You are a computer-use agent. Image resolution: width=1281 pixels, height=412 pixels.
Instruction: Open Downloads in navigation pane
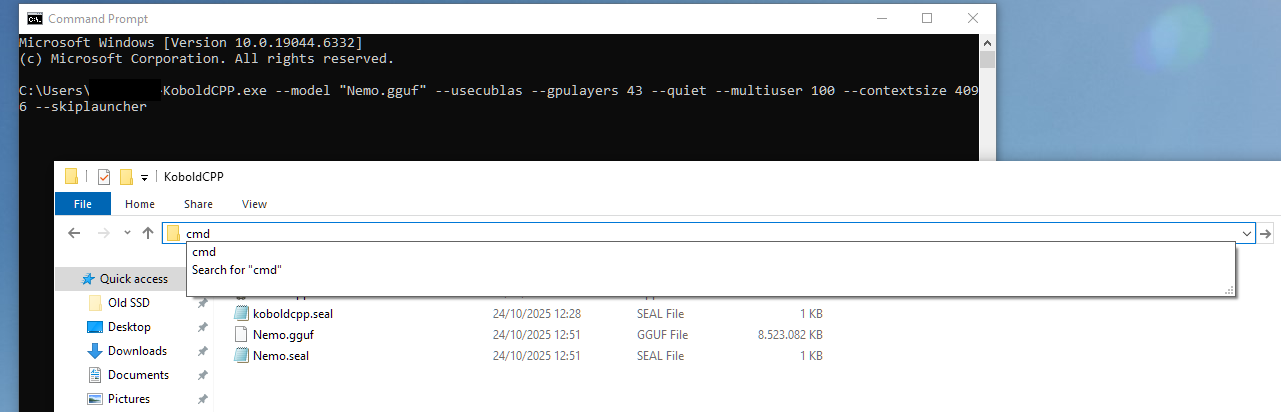pos(137,351)
